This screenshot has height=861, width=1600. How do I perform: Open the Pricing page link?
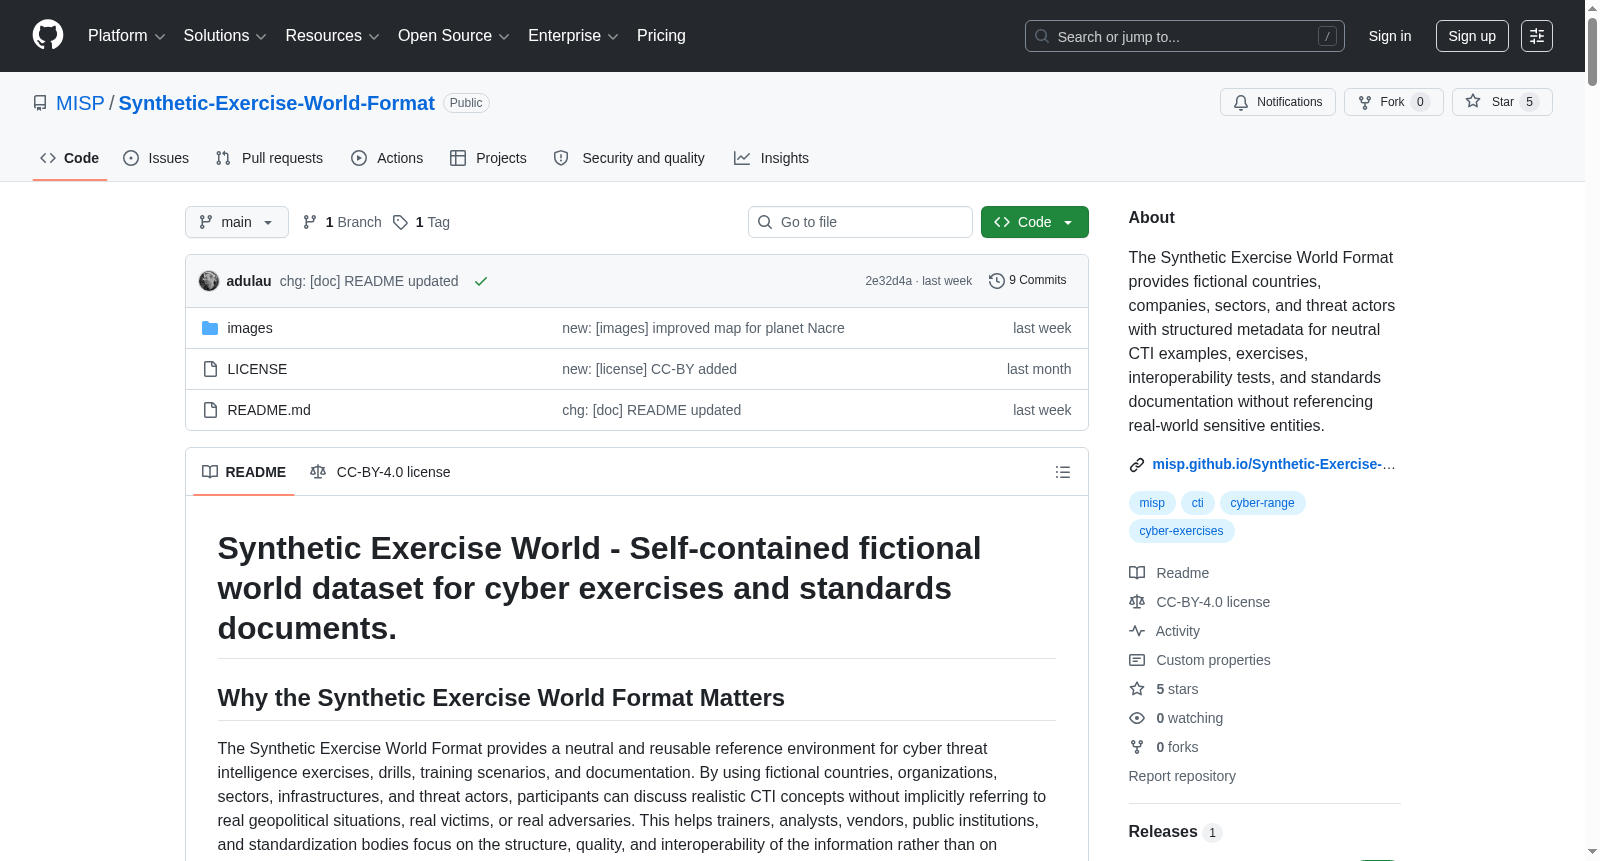[661, 36]
